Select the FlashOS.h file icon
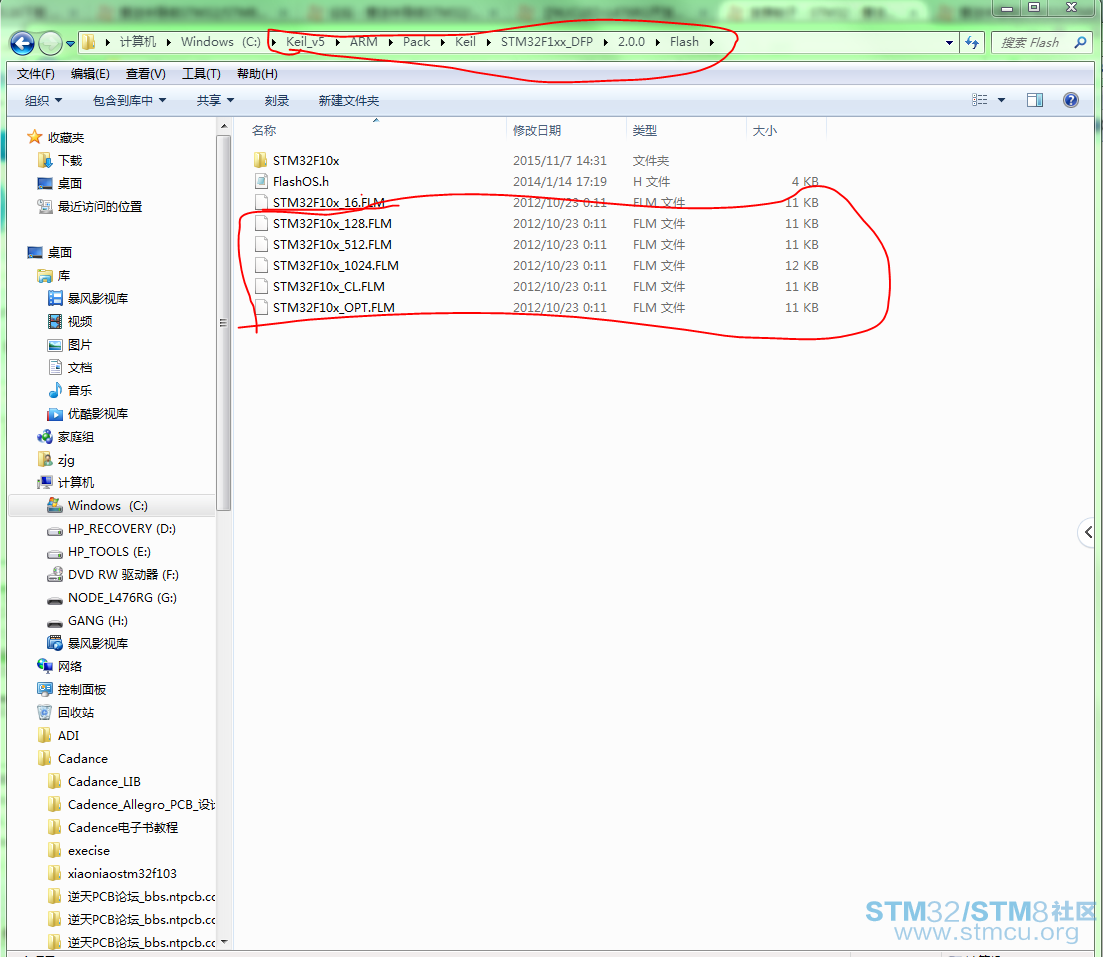Screen dimensions: 1103x957 point(260,182)
